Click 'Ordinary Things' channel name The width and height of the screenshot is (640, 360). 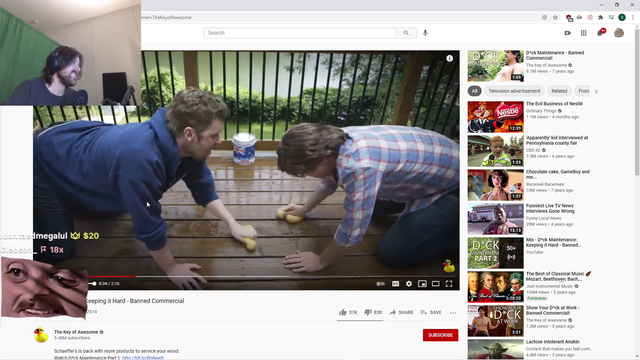click(x=541, y=111)
